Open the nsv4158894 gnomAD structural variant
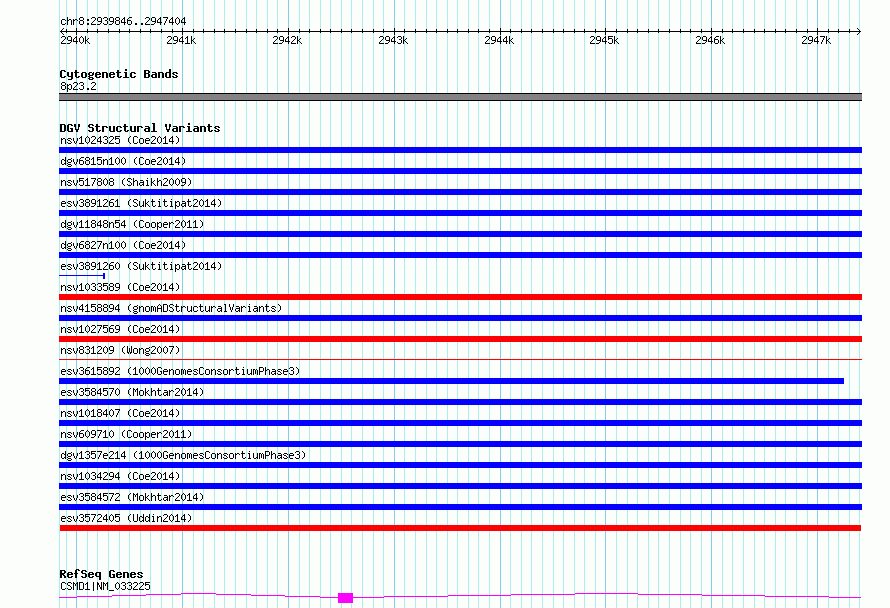The height and width of the screenshot is (608, 890). point(170,308)
